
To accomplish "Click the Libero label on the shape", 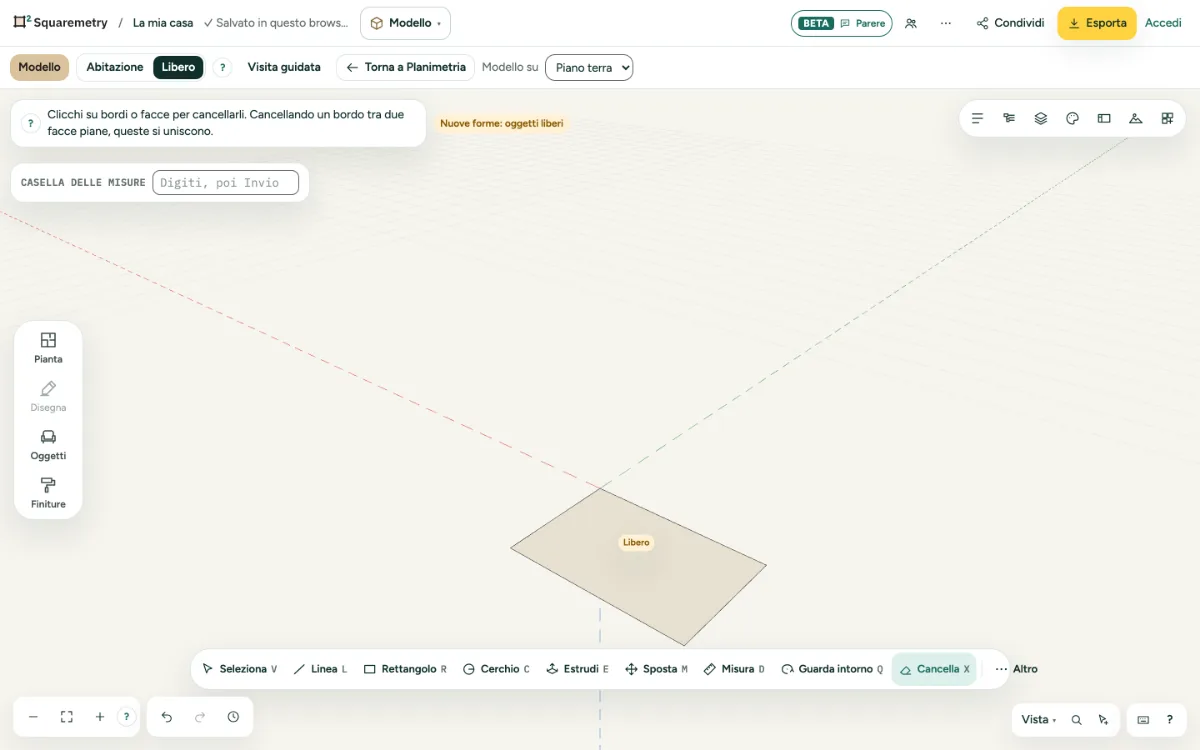I will (636, 542).
